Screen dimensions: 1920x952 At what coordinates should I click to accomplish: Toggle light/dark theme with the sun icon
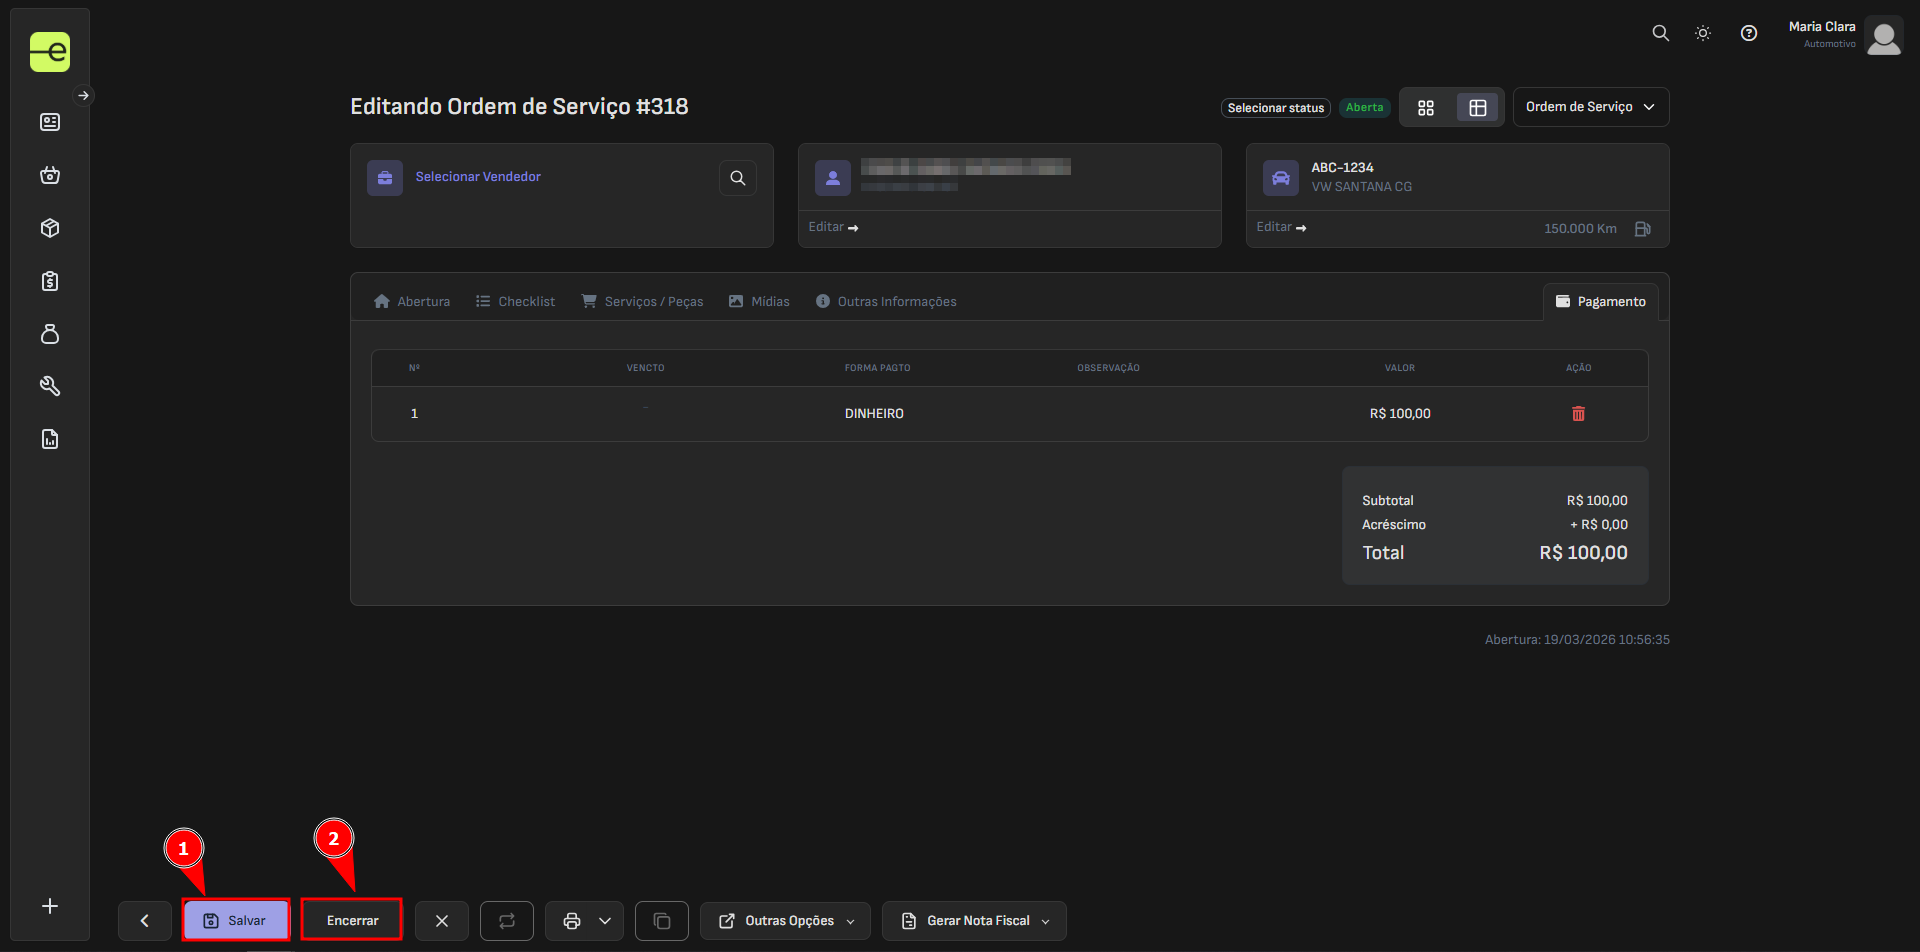1703,33
